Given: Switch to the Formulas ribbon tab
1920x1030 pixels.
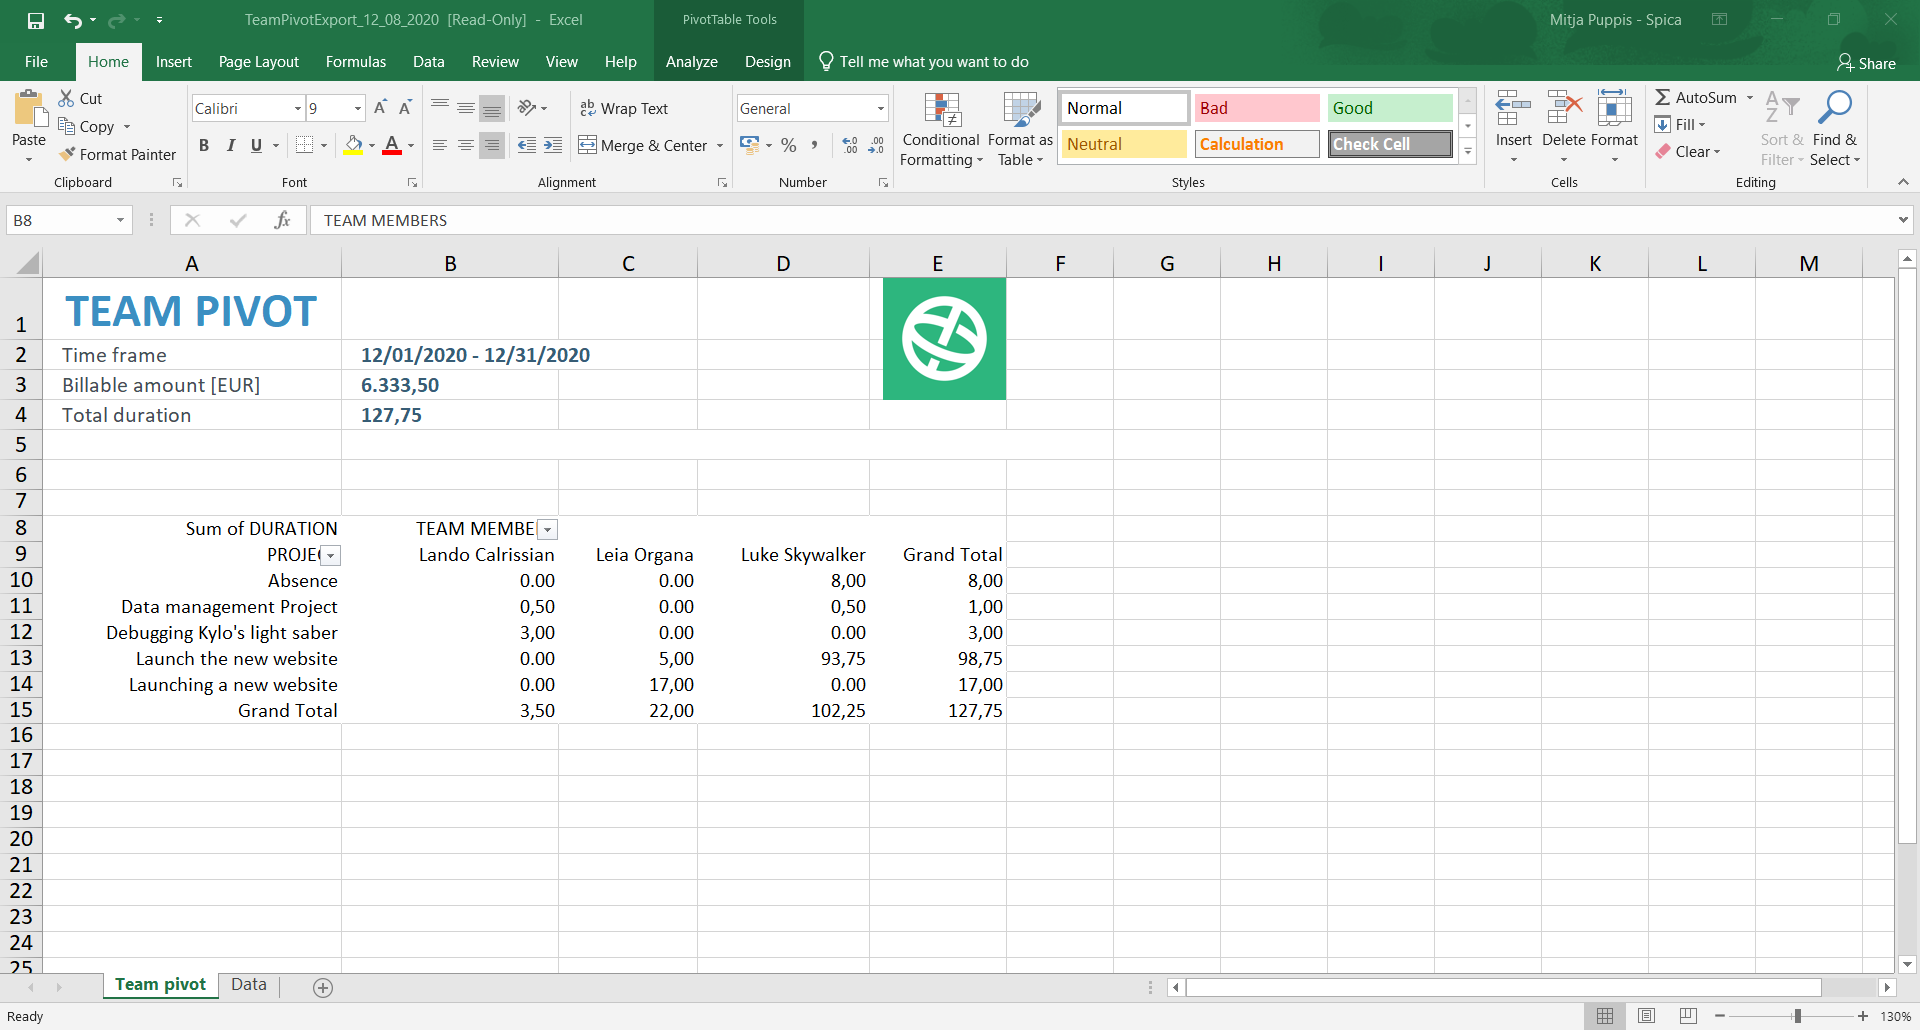Looking at the screenshot, I should pyautogui.click(x=356, y=62).
